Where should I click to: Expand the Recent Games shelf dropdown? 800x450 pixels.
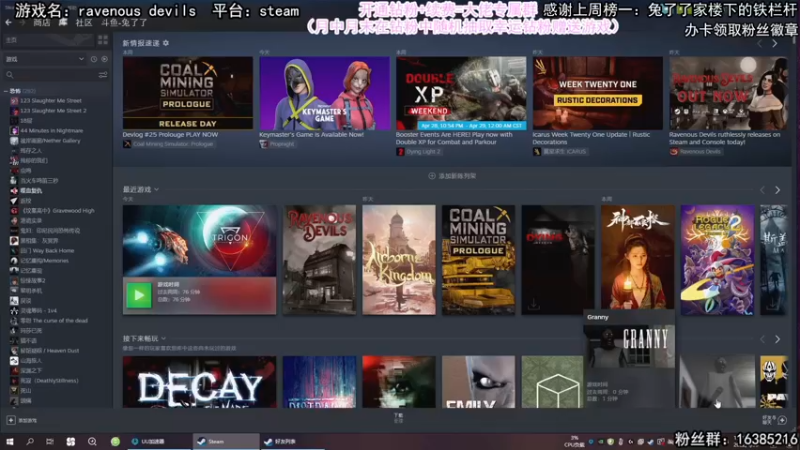[x=156, y=189]
